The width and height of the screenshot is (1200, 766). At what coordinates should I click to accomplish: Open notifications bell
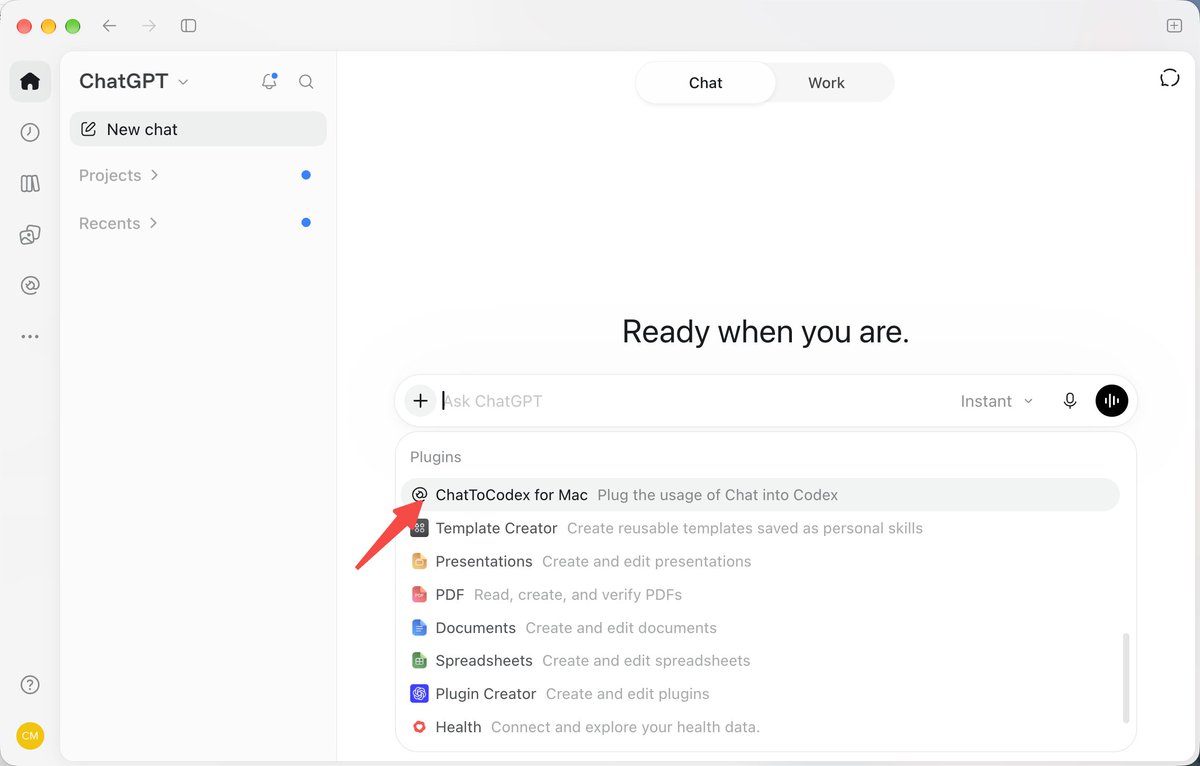(269, 82)
